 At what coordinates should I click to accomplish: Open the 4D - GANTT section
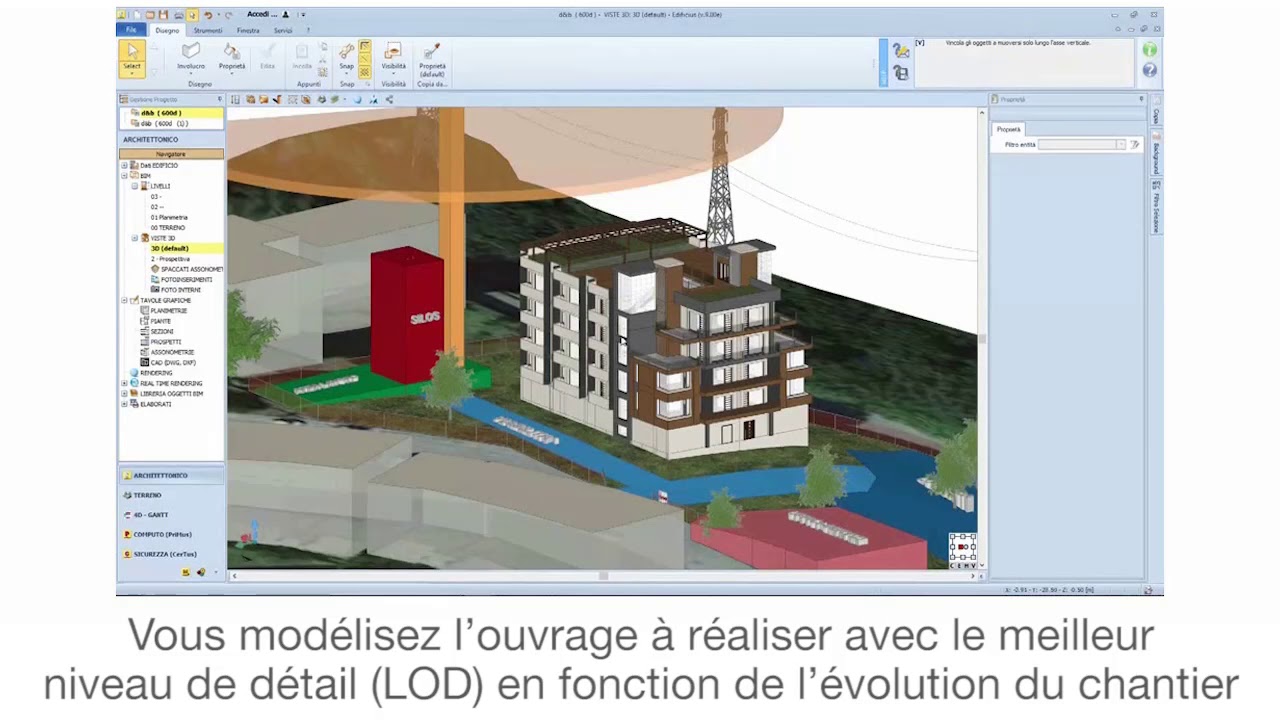point(171,514)
